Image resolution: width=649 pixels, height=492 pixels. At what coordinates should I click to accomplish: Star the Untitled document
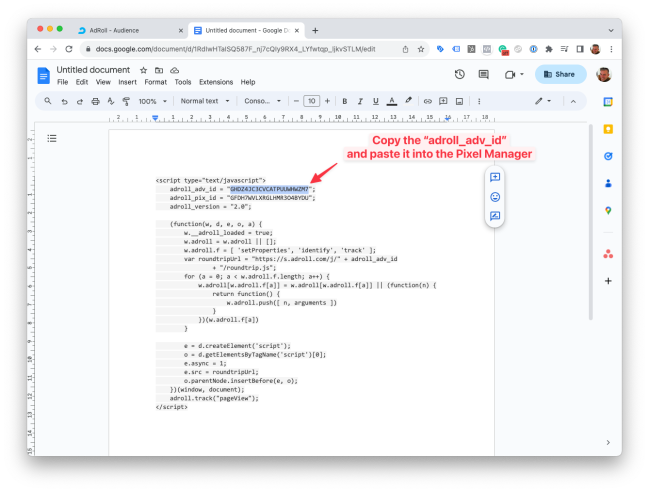coord(144,70)
